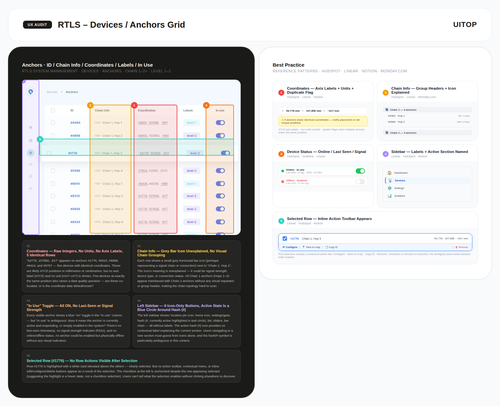Image resolution: width=500 pixels, height=406 pixels.
Task: Click the UX AUDIT badge in the header
Action: [37, 25]
